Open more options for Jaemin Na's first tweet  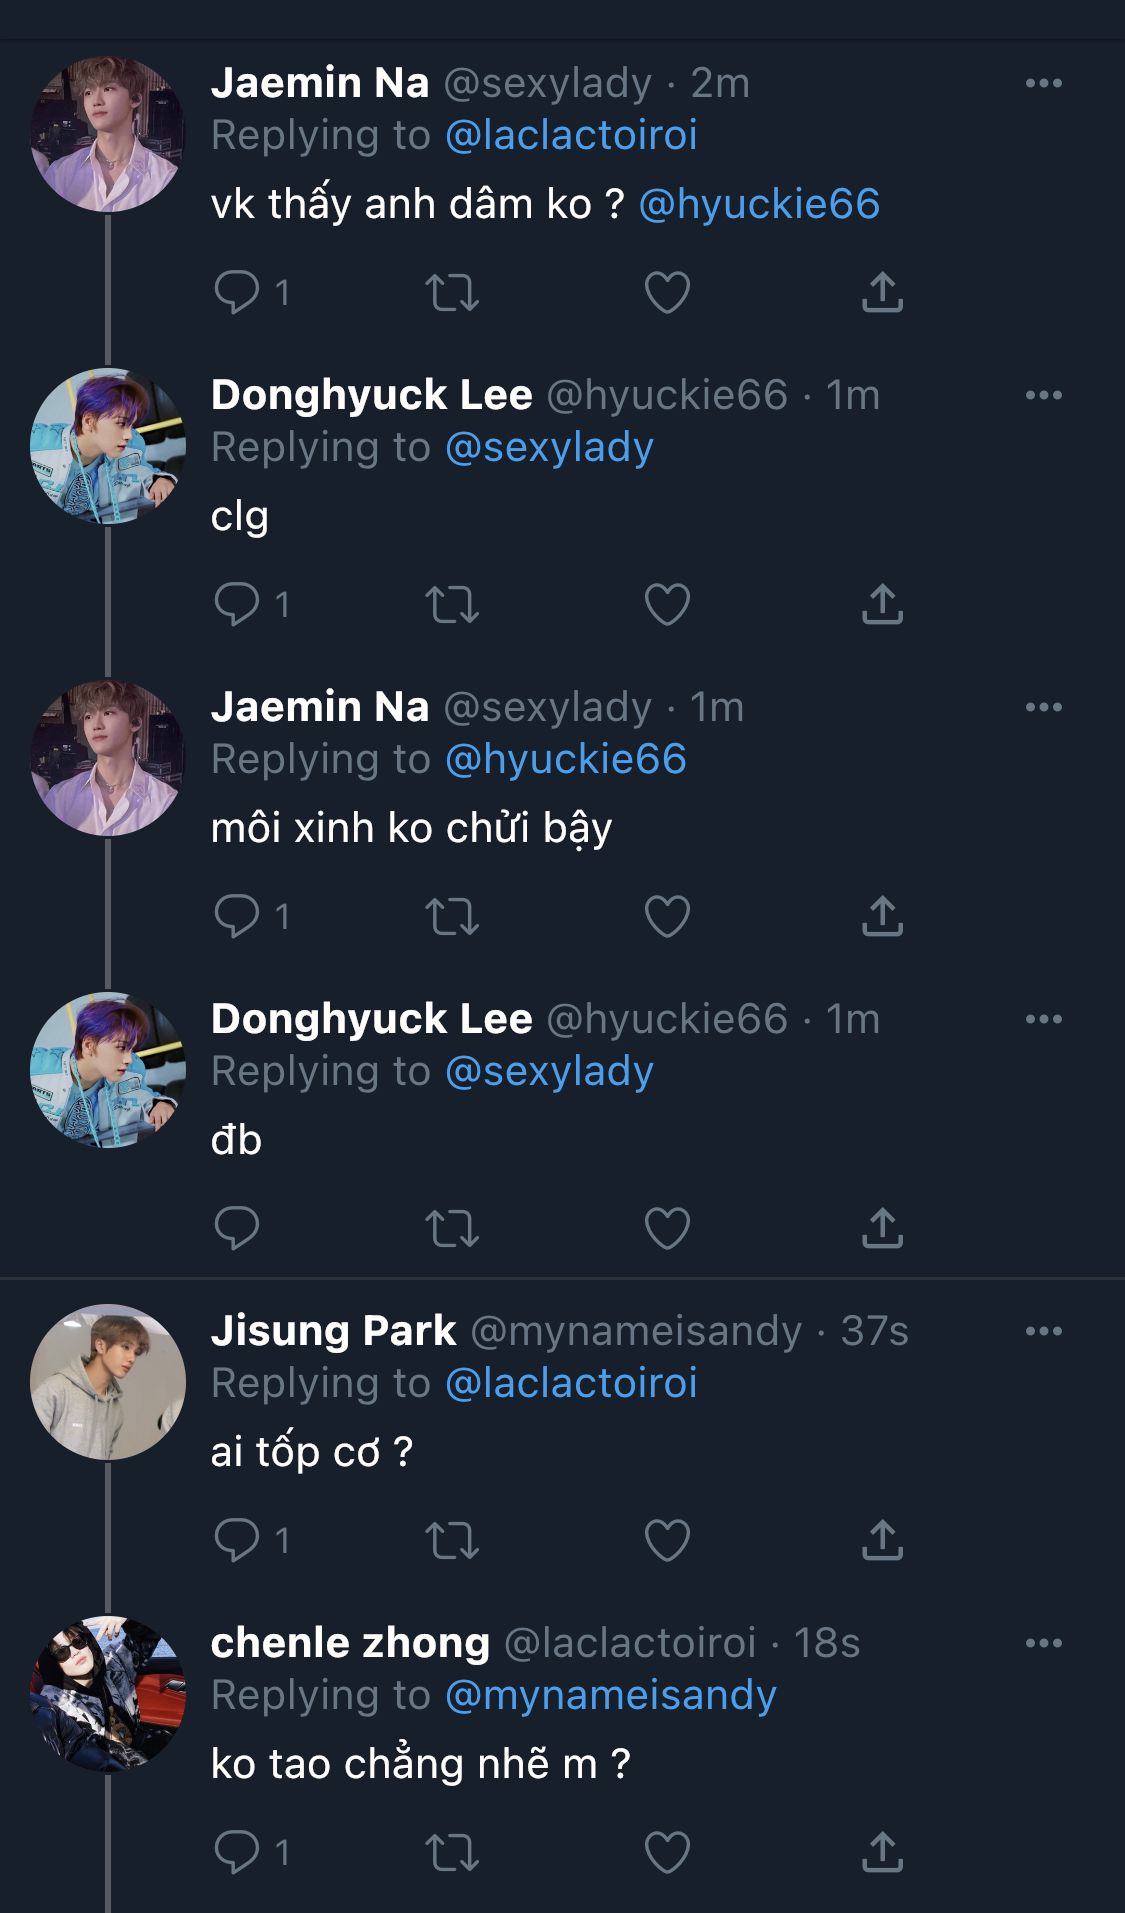[1043, 83]
